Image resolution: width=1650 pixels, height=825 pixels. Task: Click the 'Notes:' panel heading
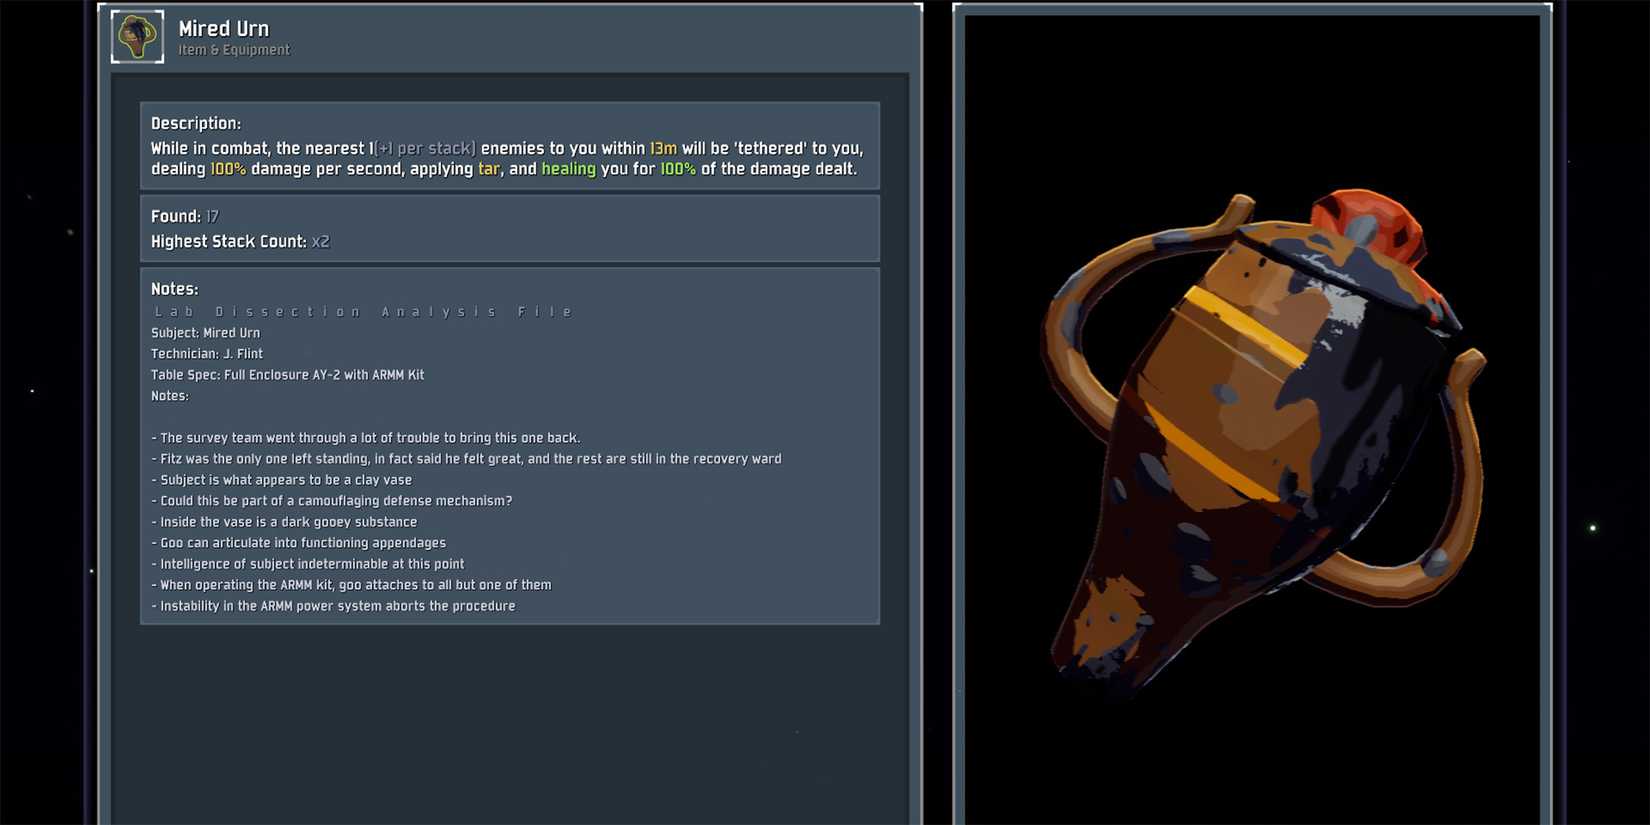[174, 289]
